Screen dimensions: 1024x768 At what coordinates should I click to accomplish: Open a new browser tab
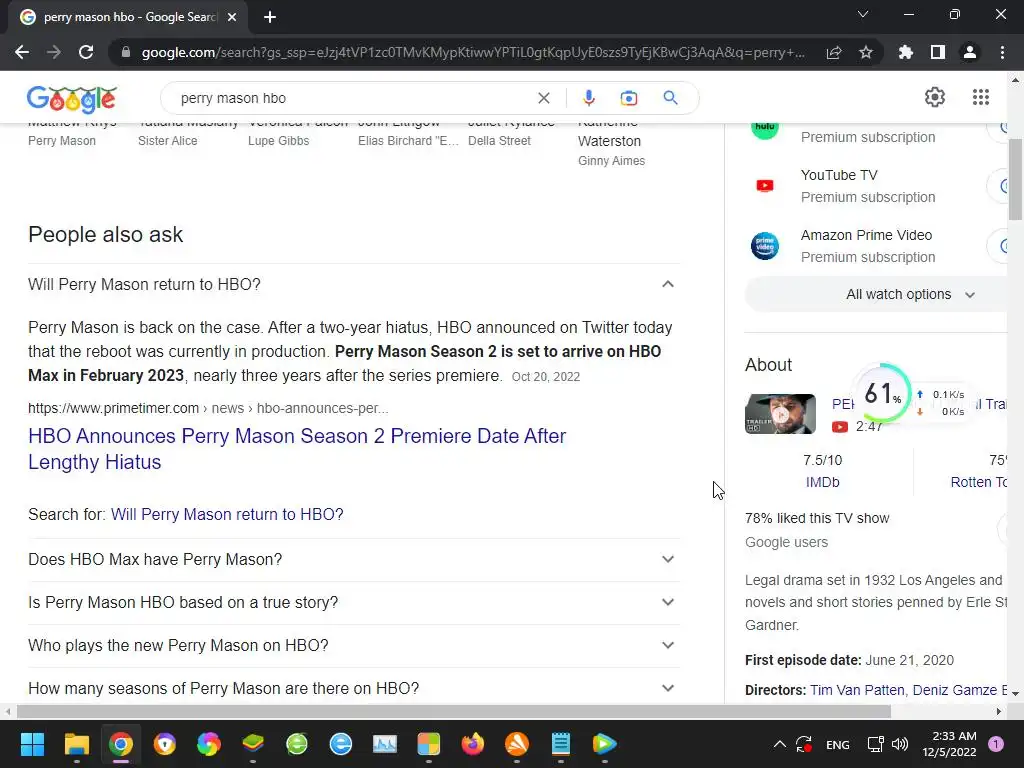click(270, 17)
